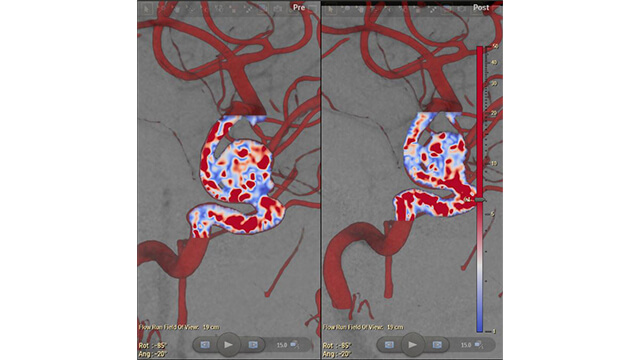Select the hand pan tool in Pre toolbar
This screenshot has width=640, height=360.
coord(177,9)
